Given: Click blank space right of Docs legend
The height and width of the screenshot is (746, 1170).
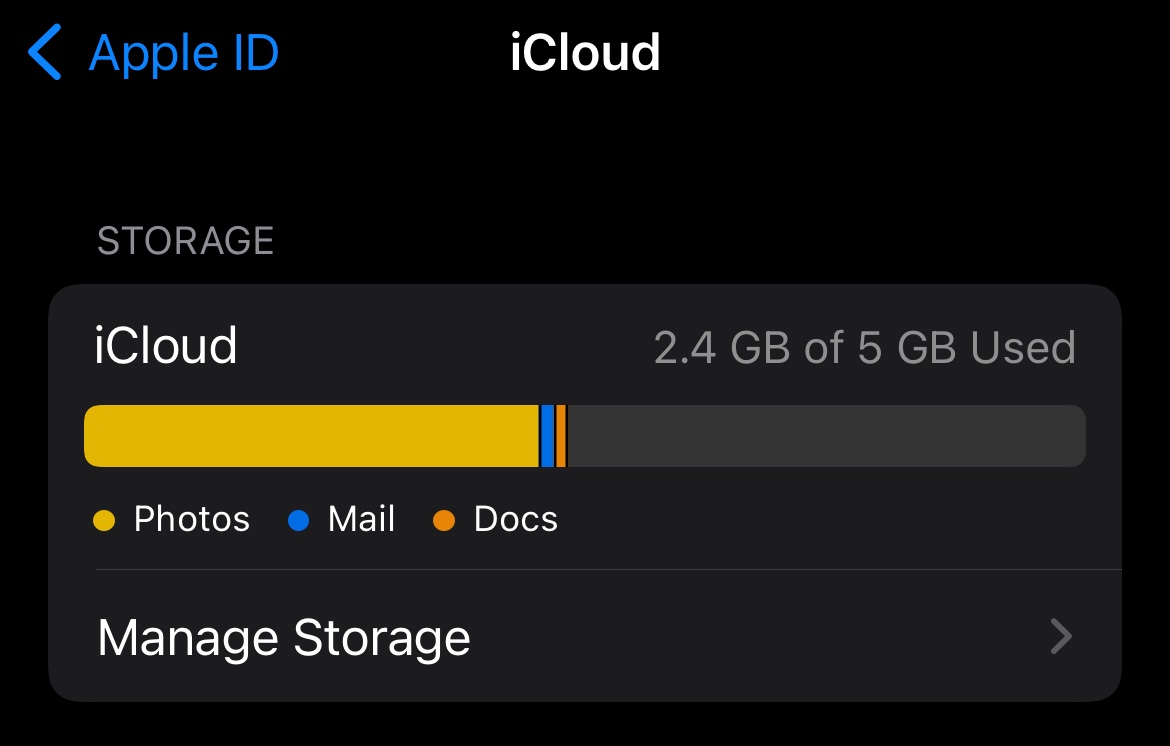Looking at the screenshot, I should [820, 520].
